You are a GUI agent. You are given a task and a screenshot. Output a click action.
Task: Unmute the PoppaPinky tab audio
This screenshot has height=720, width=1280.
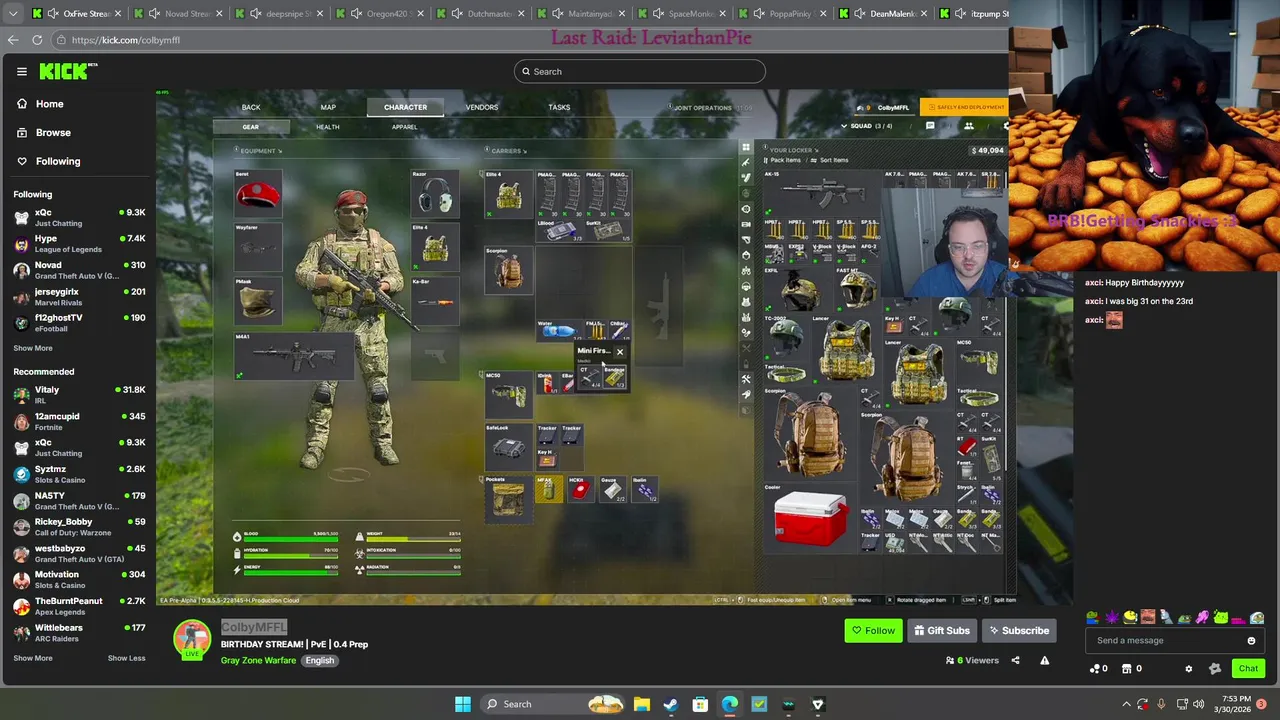760,14
